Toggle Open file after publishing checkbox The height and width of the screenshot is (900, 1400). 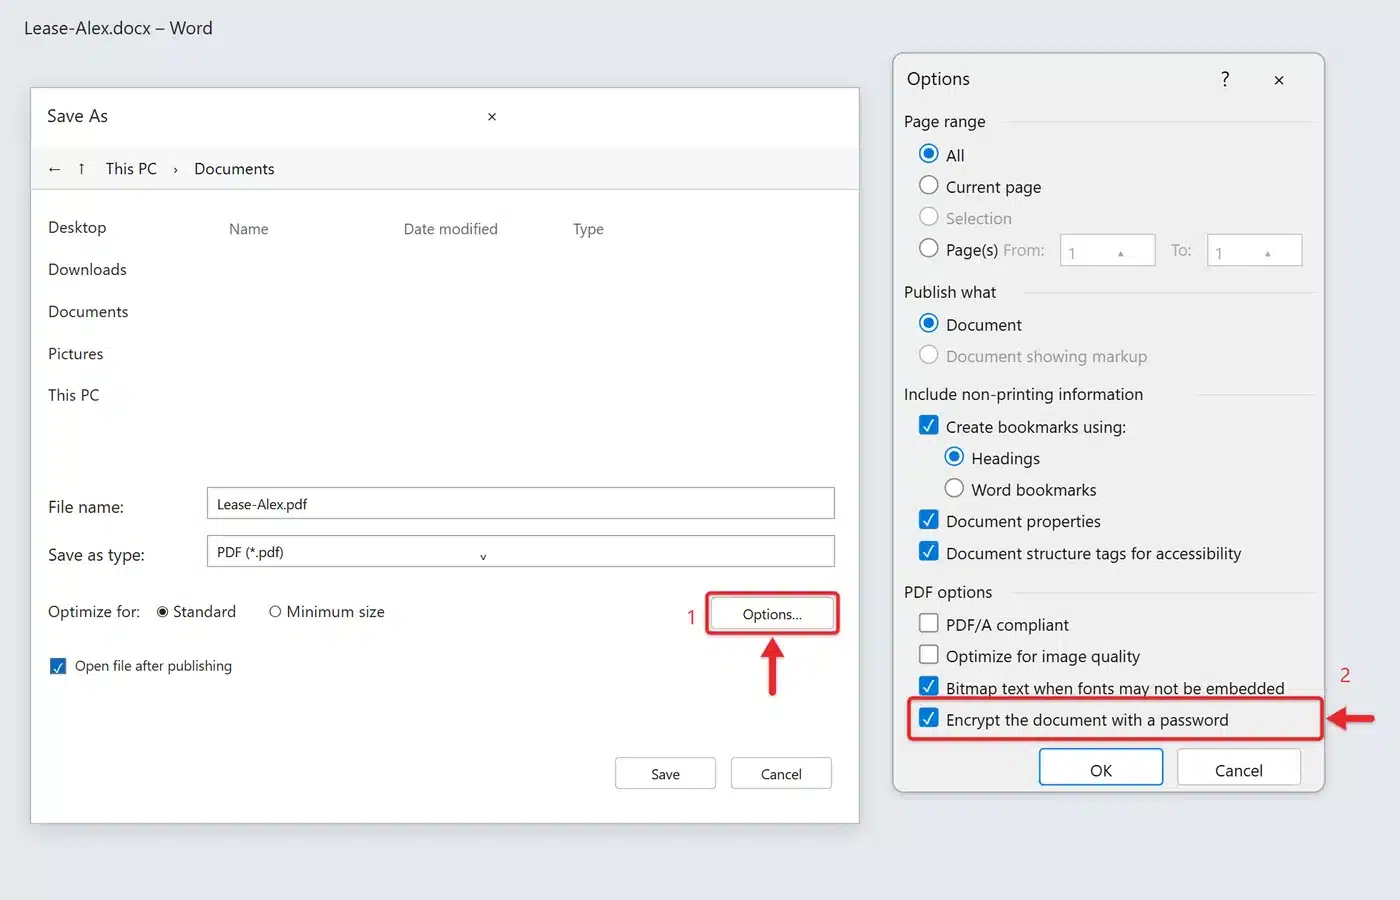pyautogui.click(x=58, y=666)
